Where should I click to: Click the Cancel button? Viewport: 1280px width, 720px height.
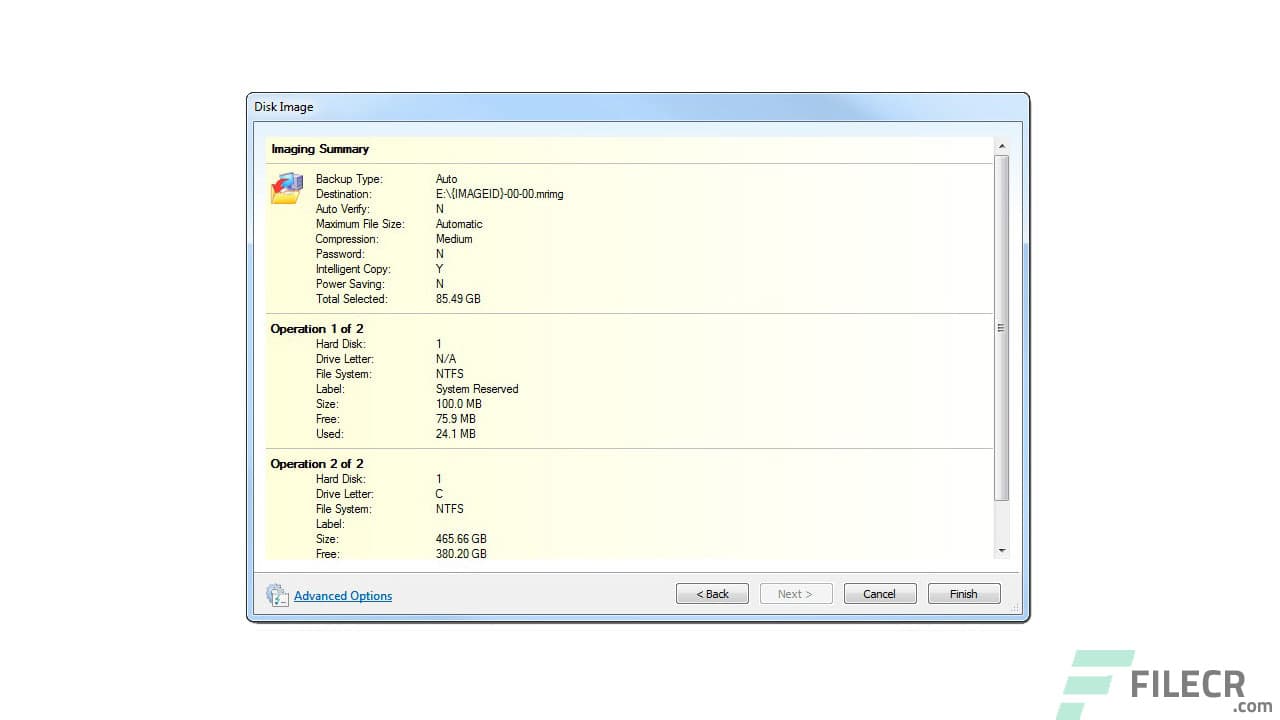(878, 593)
